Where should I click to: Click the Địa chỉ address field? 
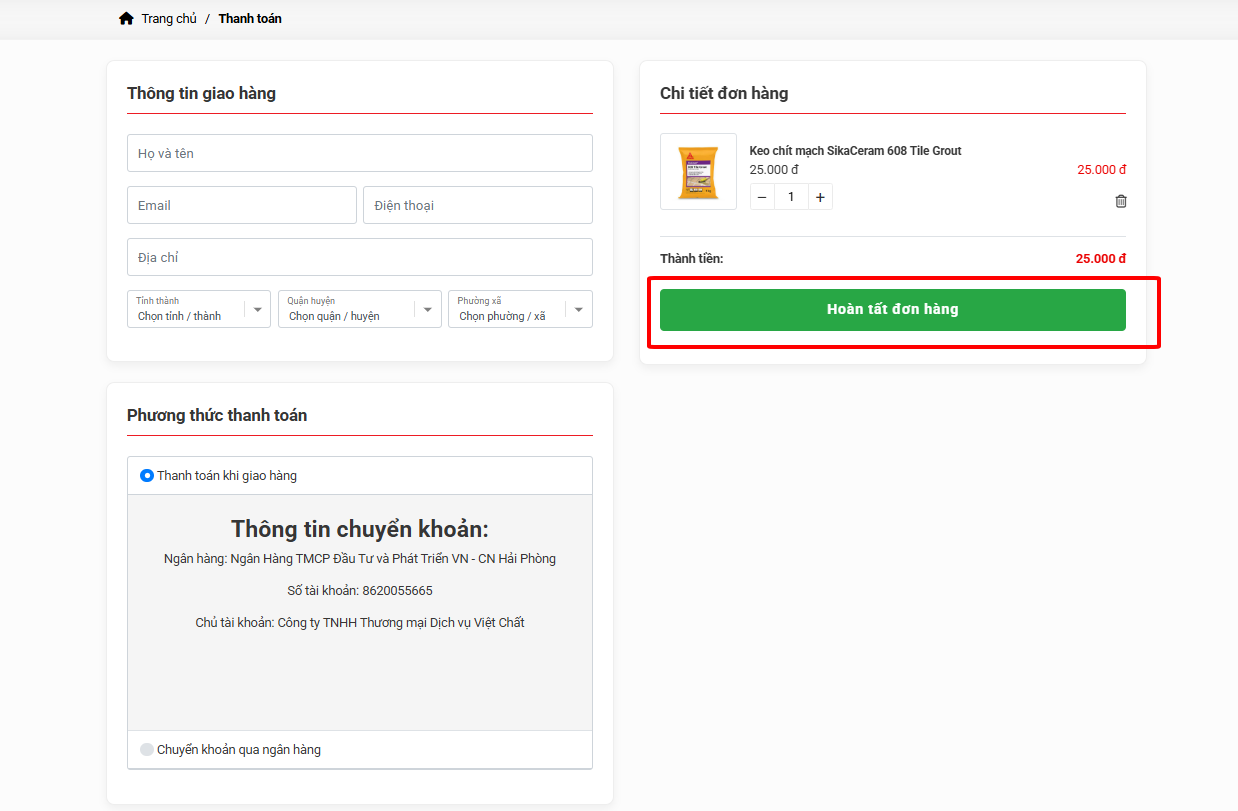coord(359,257)
